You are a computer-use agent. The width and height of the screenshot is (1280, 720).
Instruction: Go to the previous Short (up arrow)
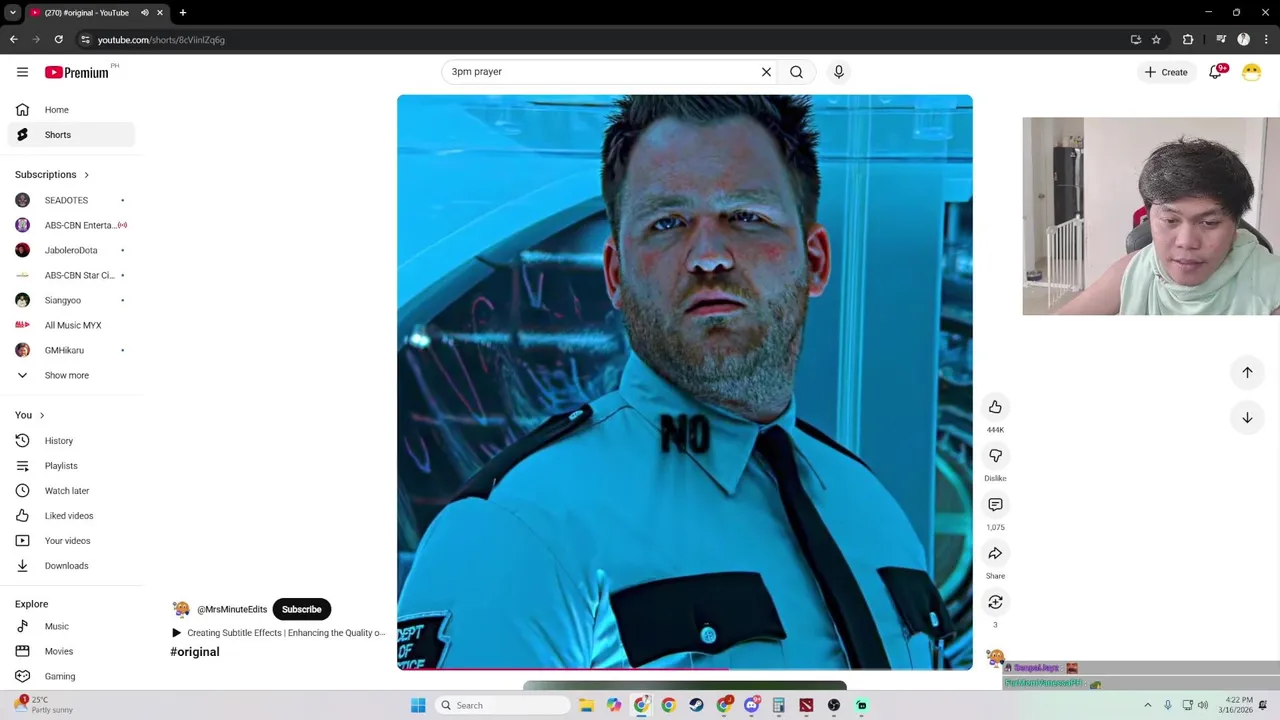pyautogui.click(x=1247, y=372)
